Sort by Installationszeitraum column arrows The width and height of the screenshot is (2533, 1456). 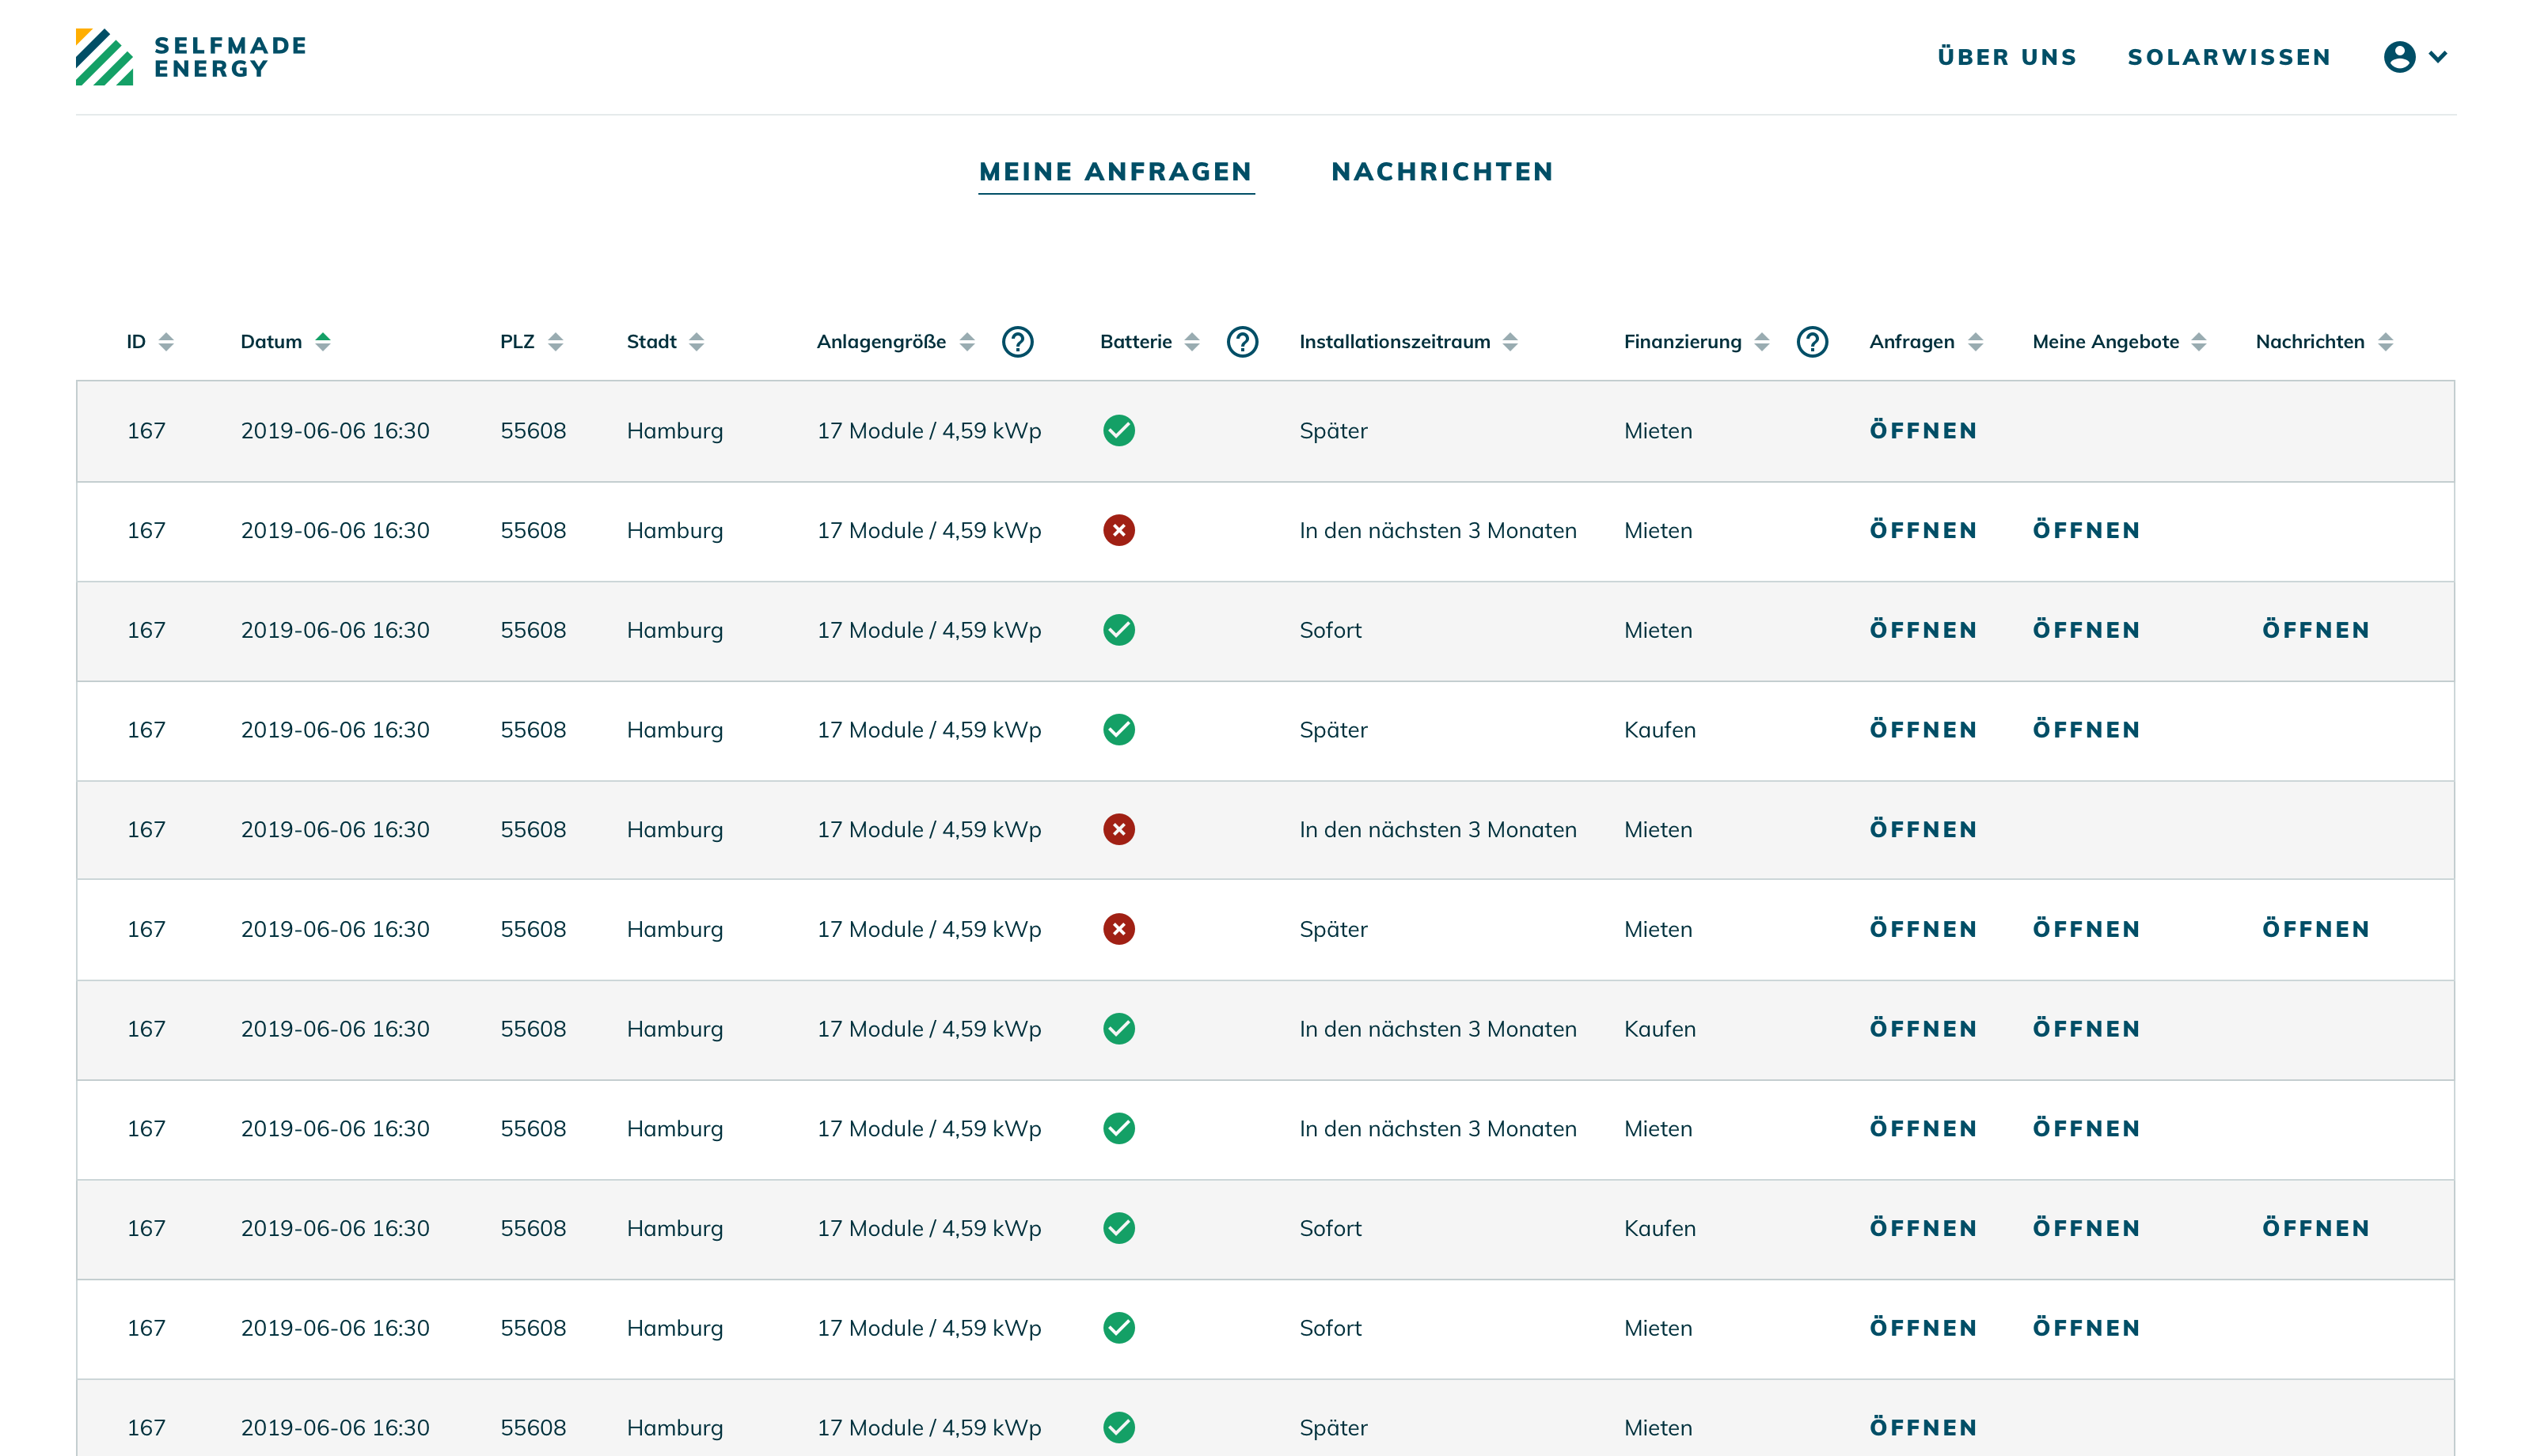click(x=1510, y=342)
